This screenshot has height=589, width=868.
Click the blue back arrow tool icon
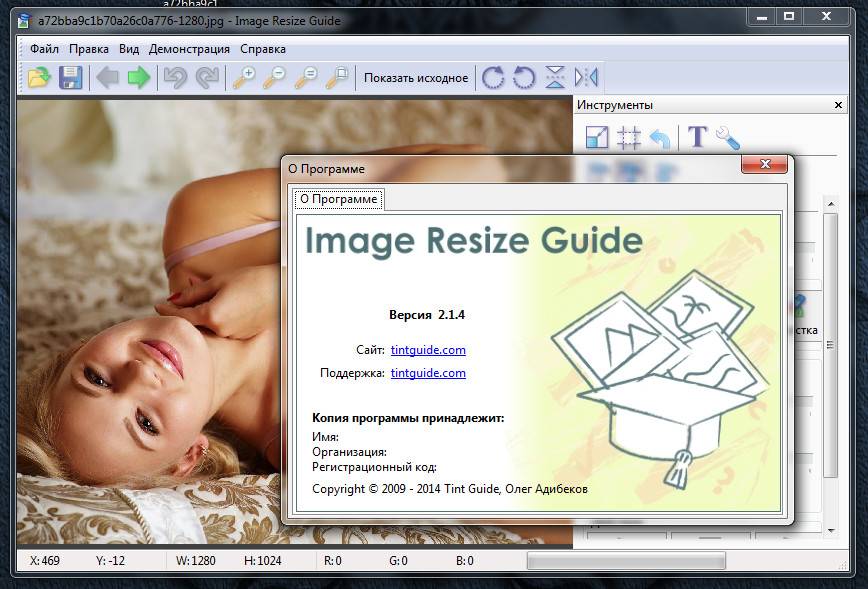click(x=660, y=138)
